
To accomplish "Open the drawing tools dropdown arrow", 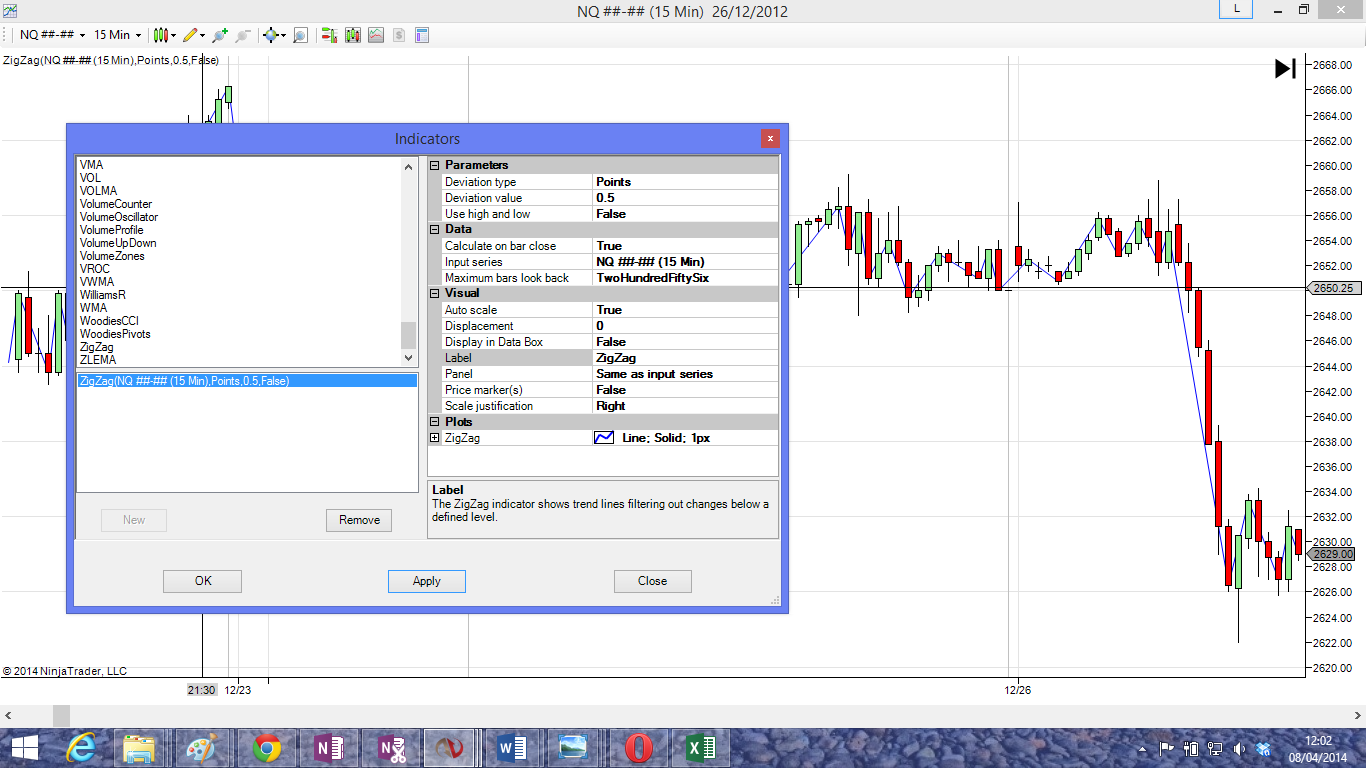I will tap(203, 36).
